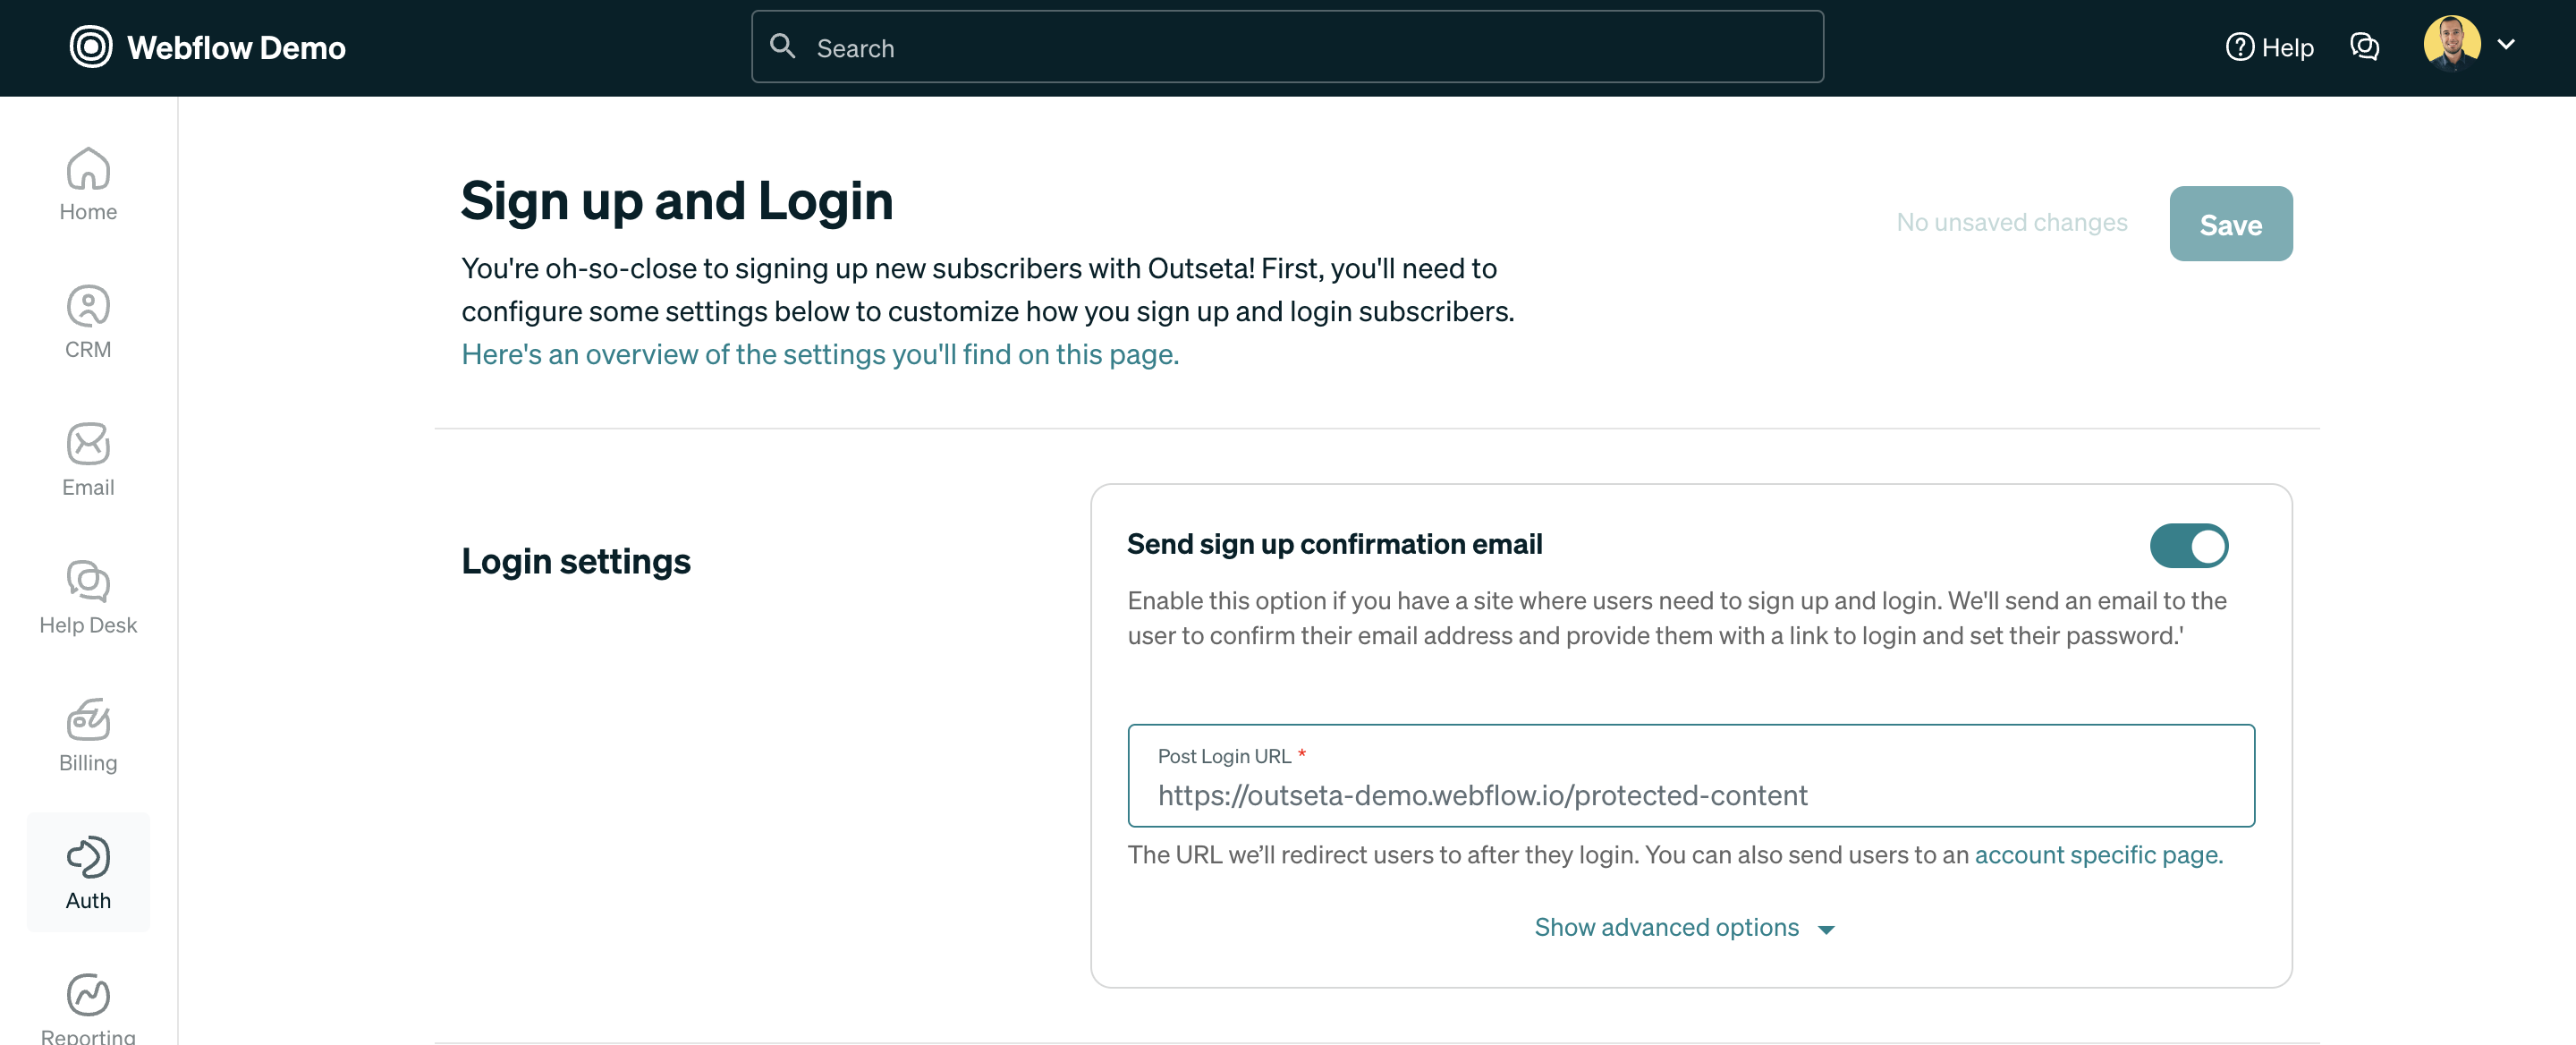
Task: Open the settings overview link
Action: pyautogui.click(x=819, y=354)
